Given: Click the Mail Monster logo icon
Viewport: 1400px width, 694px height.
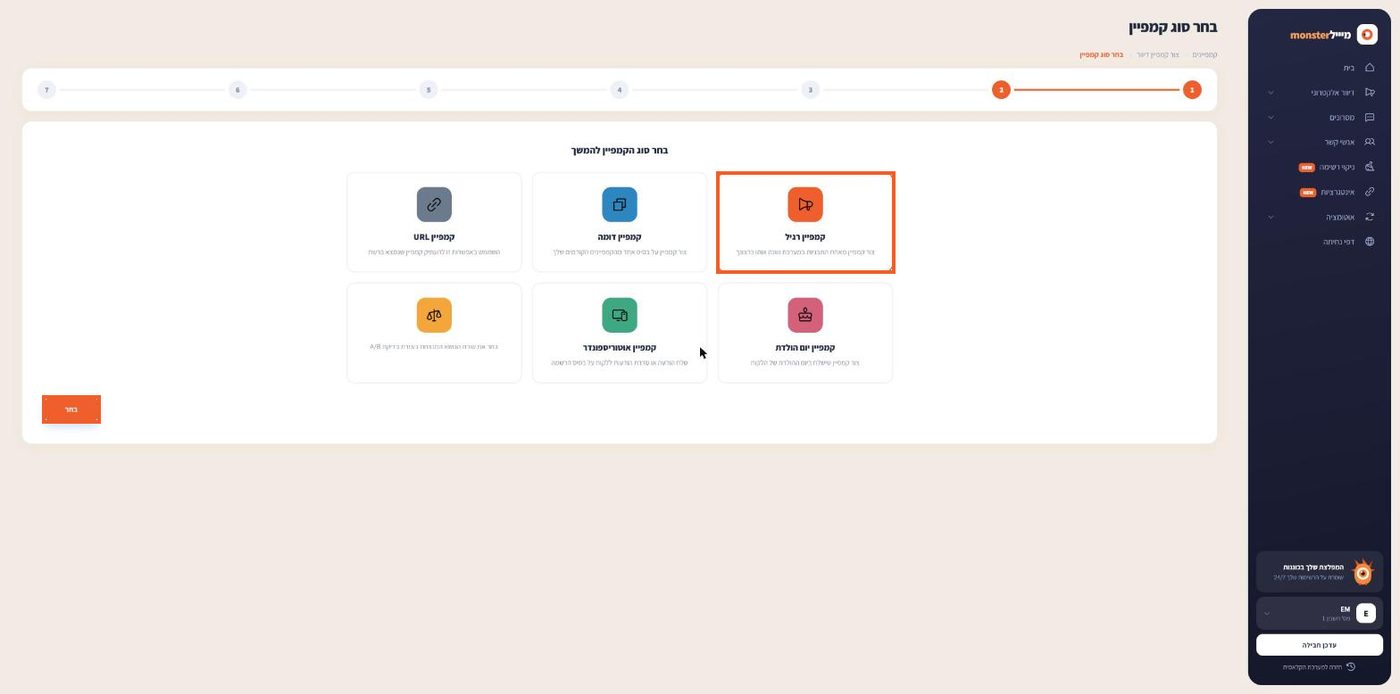Looking at the screenshot, I should pos(1367,35).
